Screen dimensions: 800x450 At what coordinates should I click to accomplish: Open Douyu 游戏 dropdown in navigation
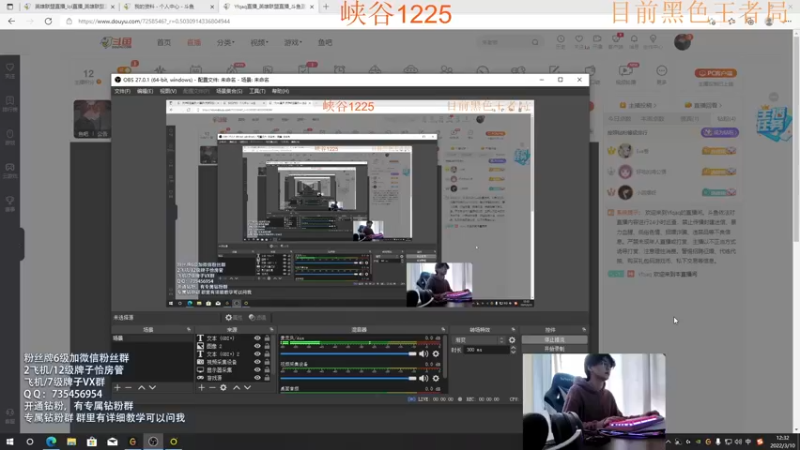[x=293, y=42]
